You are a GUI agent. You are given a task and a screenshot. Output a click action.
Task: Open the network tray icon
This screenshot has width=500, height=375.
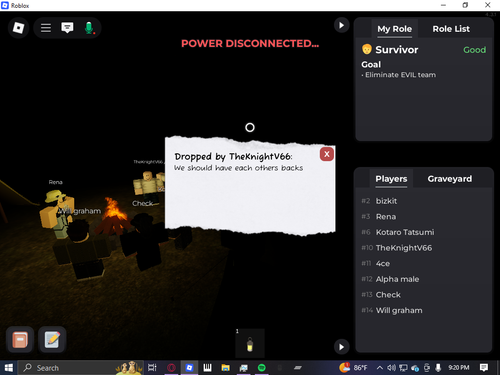tap(403, 368)
